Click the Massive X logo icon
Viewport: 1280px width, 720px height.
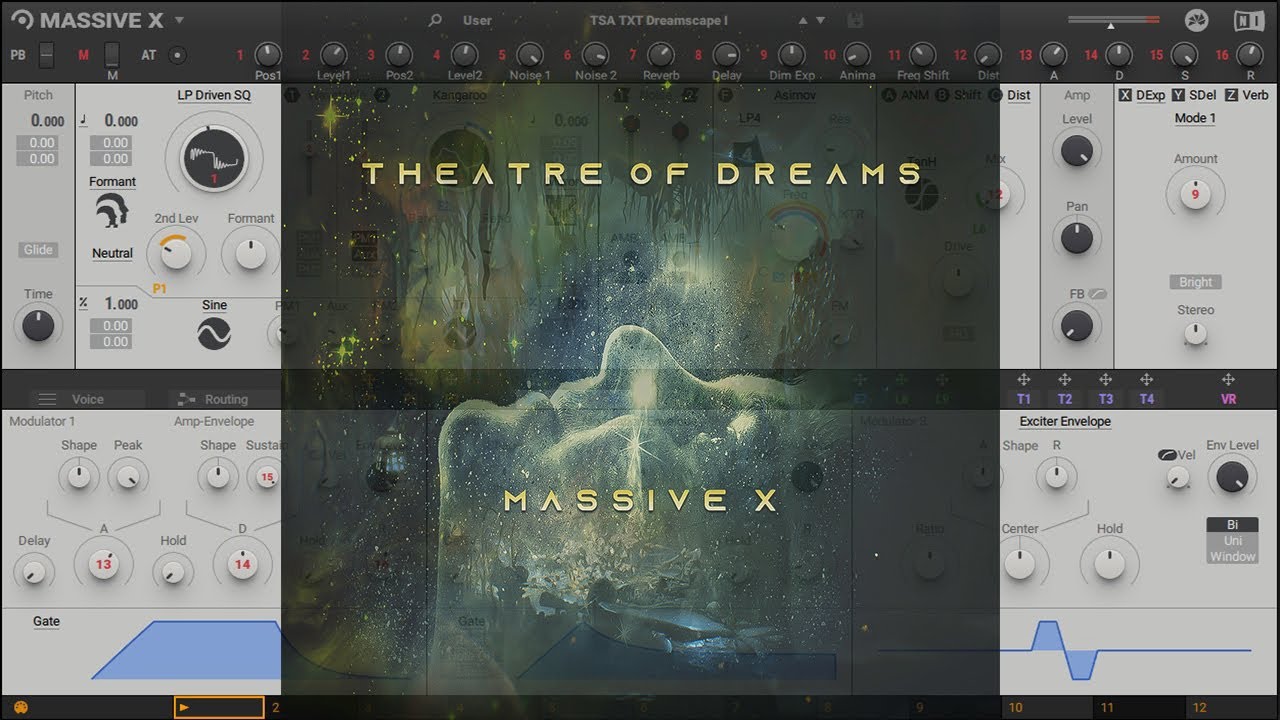pos(22,20)
